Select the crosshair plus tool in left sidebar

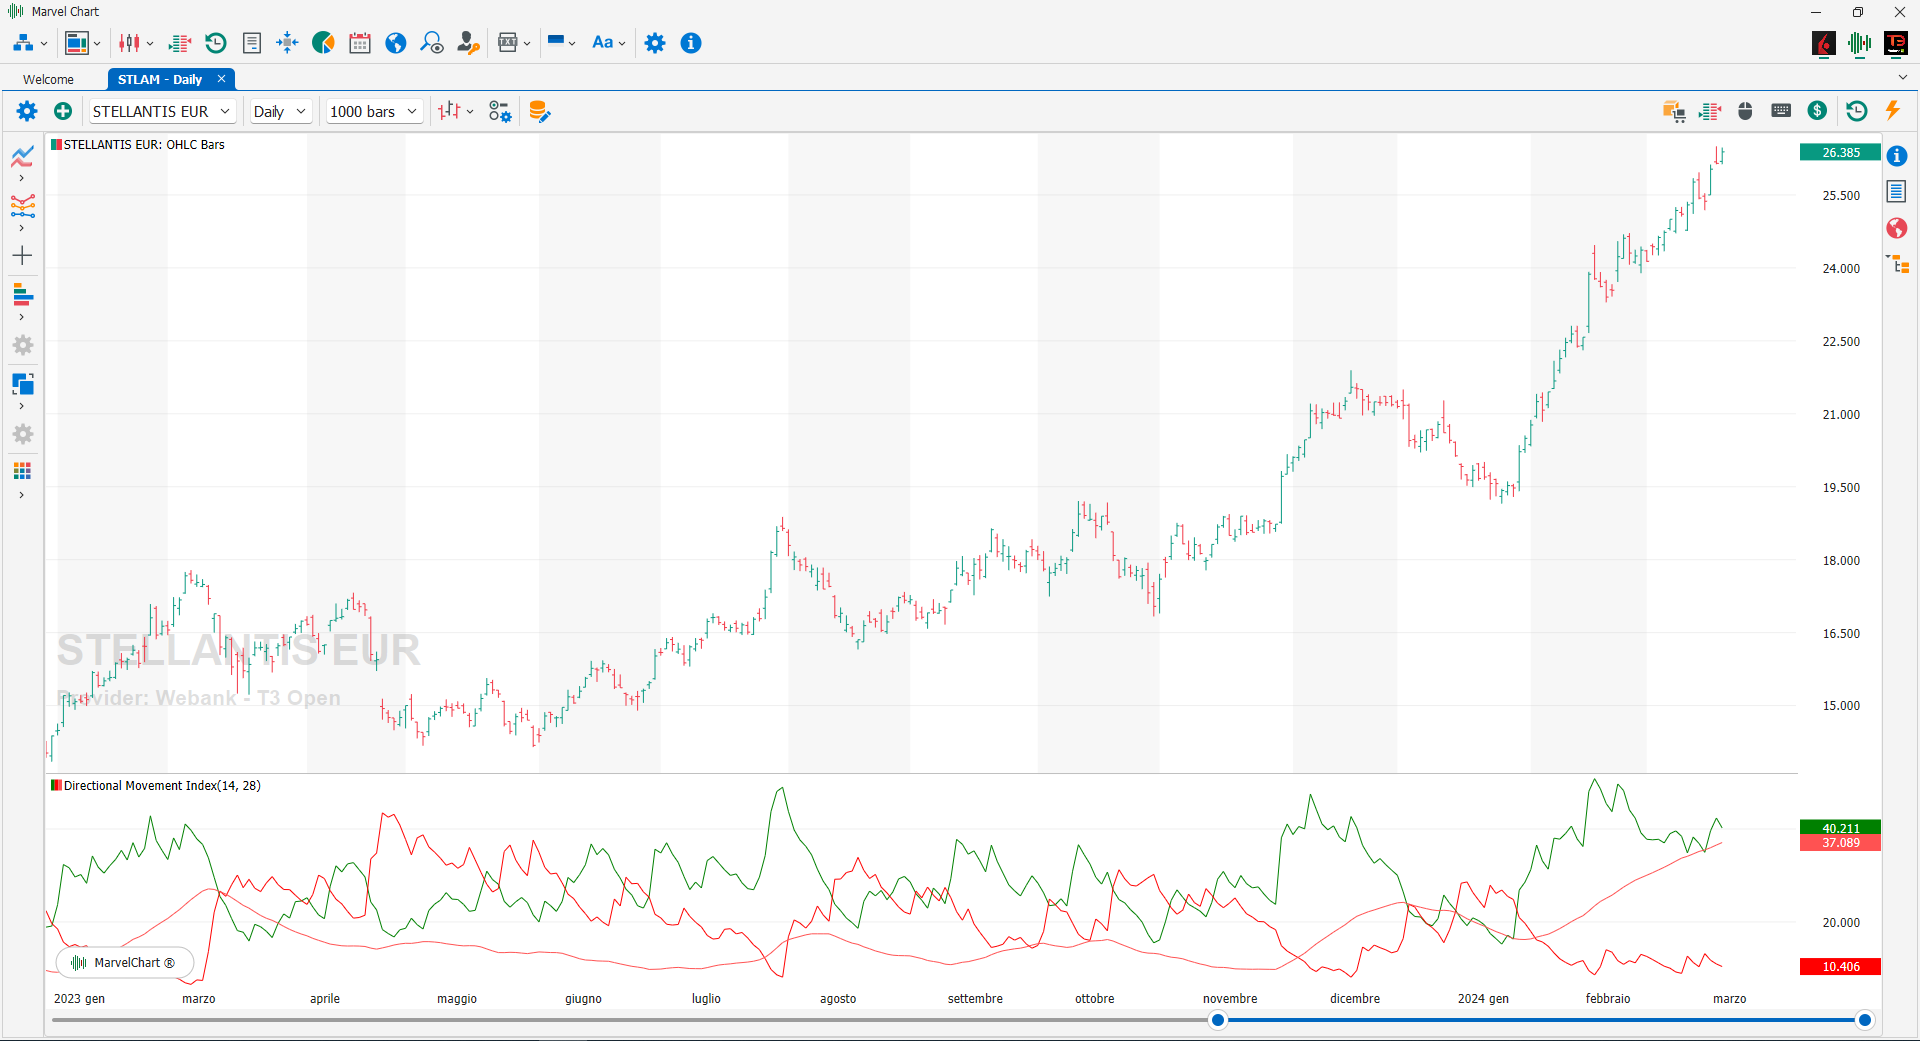tap(22, 256)
